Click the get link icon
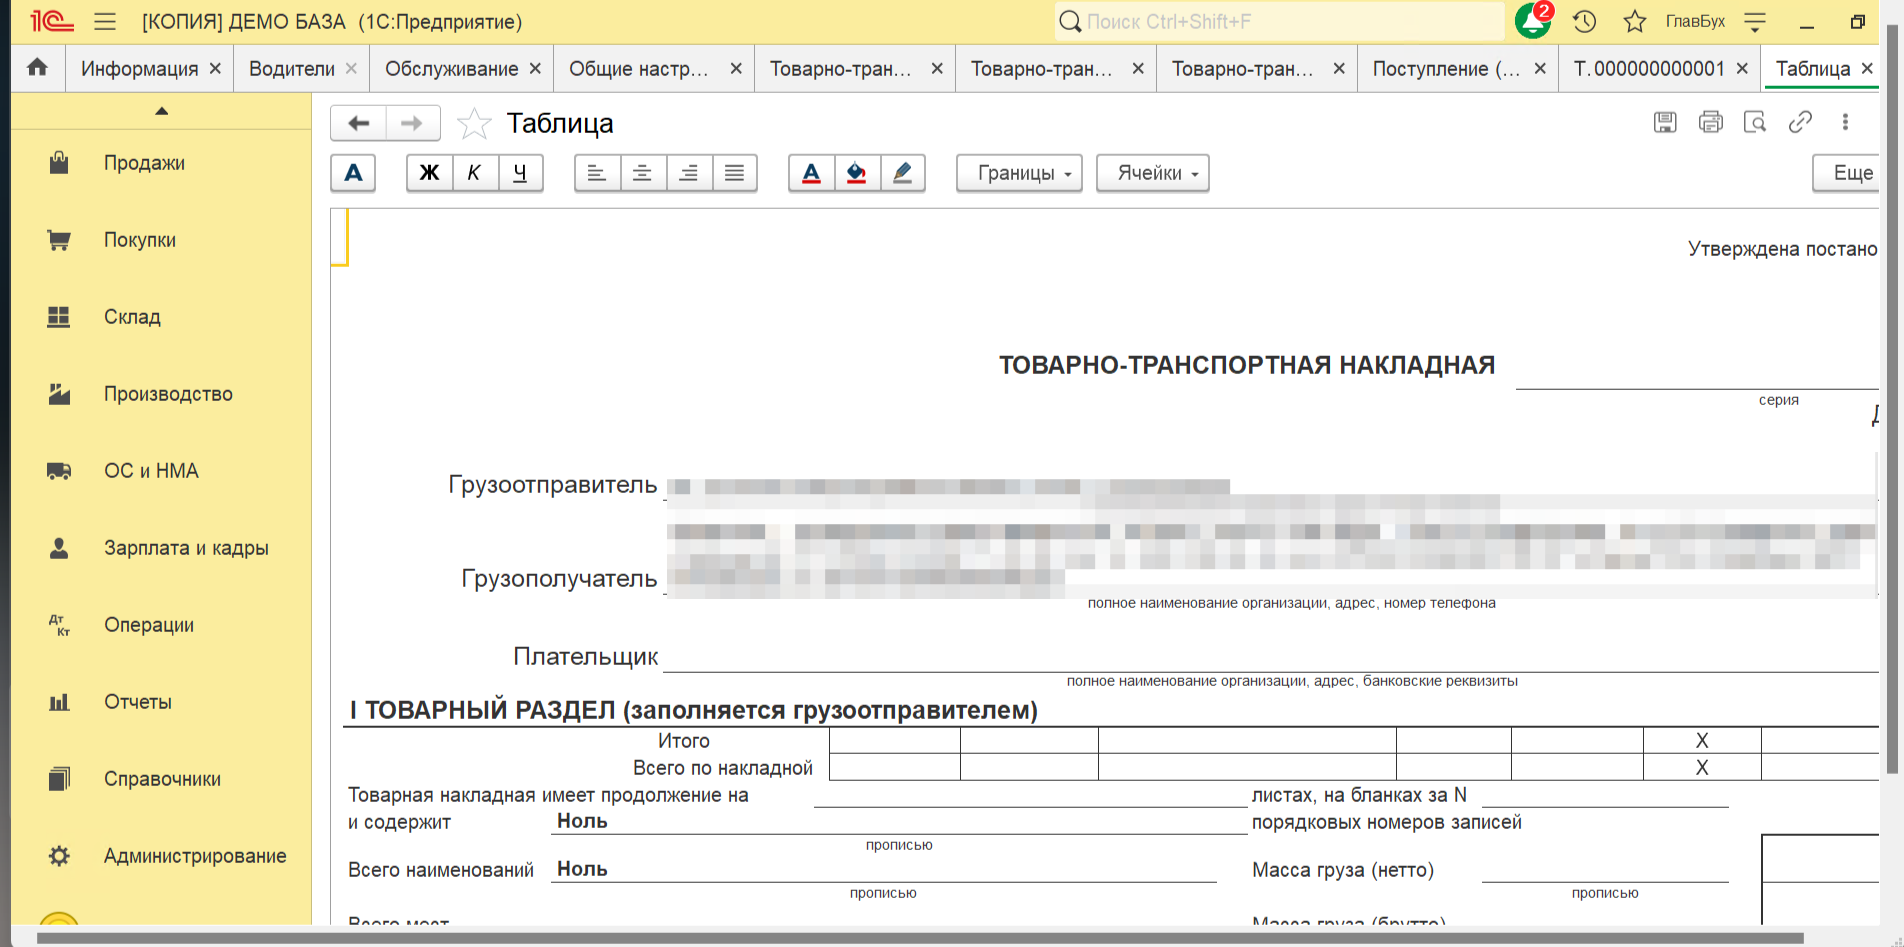The image size is (1904, 947). 1800,122
